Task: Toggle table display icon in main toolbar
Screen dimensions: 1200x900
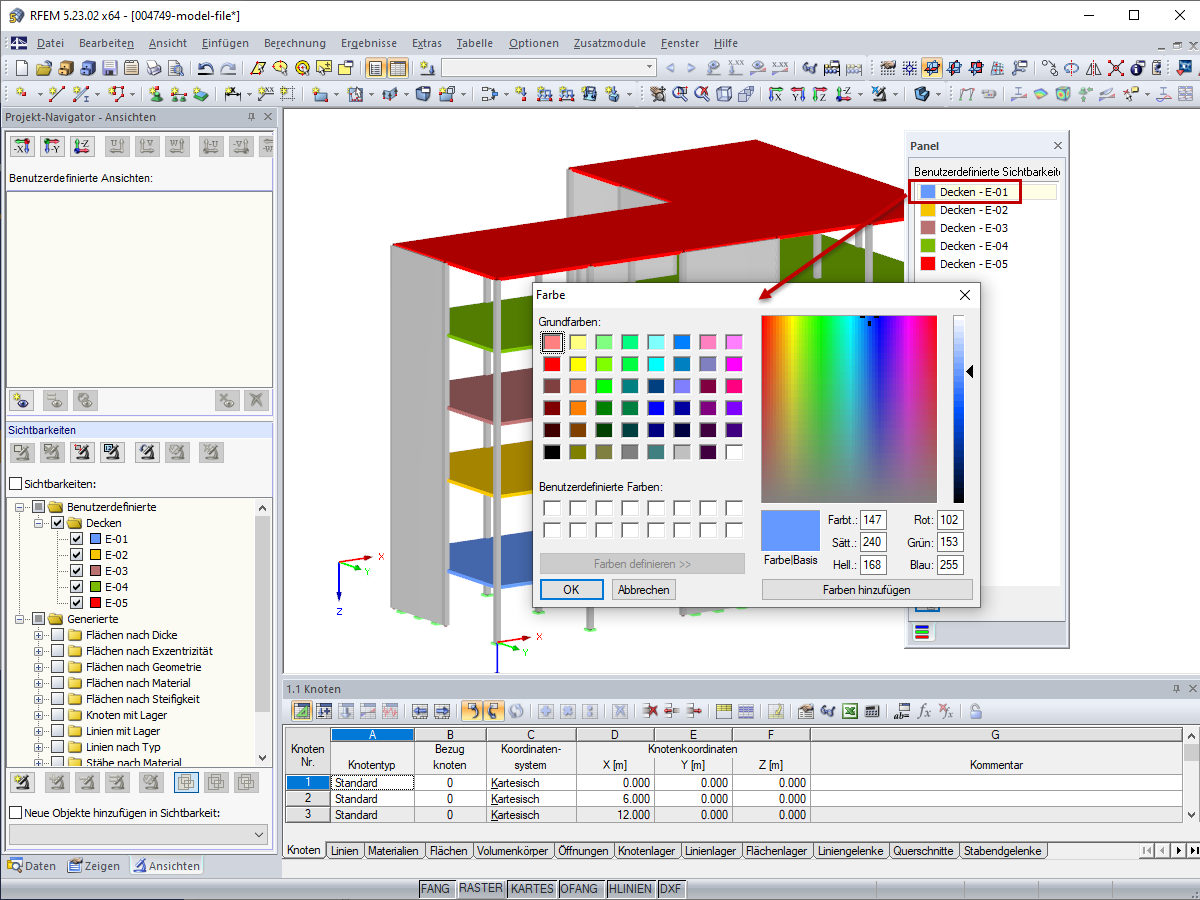Action: pos(398,68)
